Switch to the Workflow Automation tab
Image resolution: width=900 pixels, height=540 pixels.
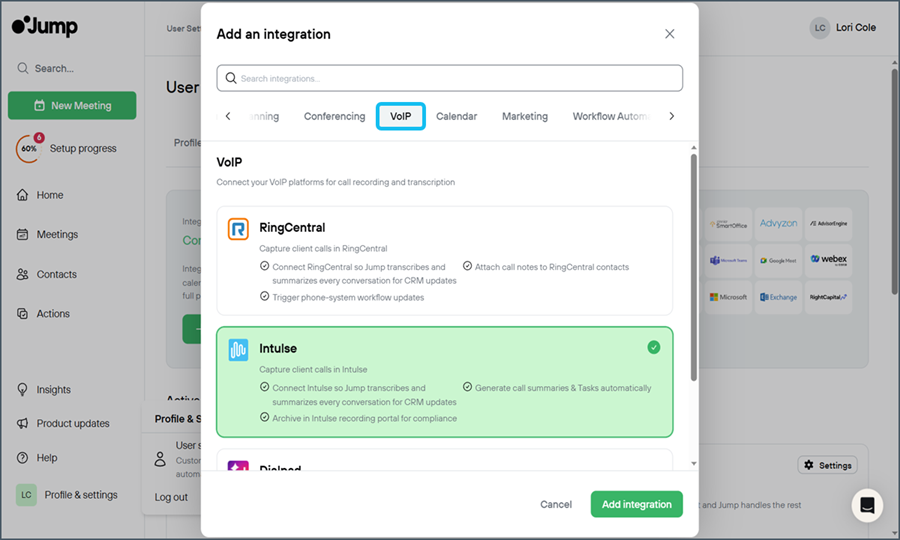coord(612,116)
